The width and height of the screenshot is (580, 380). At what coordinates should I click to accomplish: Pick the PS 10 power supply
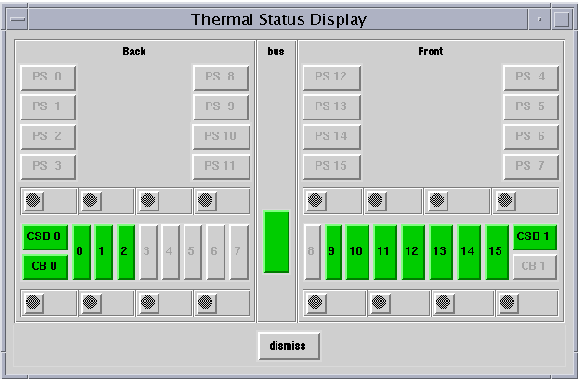221,137
